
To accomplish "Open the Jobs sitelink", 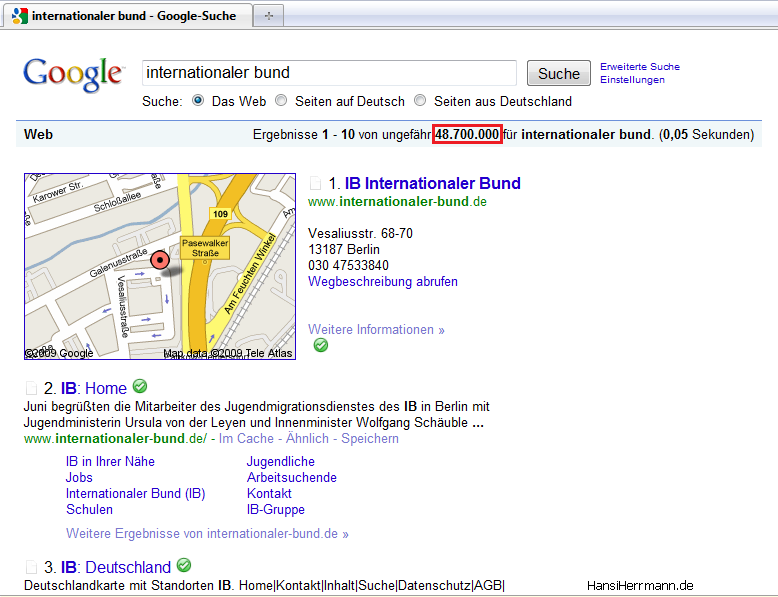I will [x=79, y=477].
